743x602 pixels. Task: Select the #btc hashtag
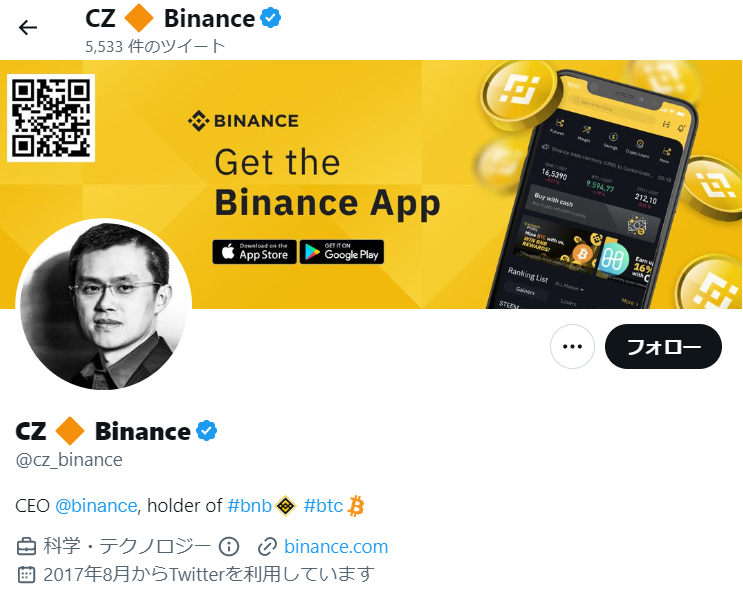pos(323,505)
